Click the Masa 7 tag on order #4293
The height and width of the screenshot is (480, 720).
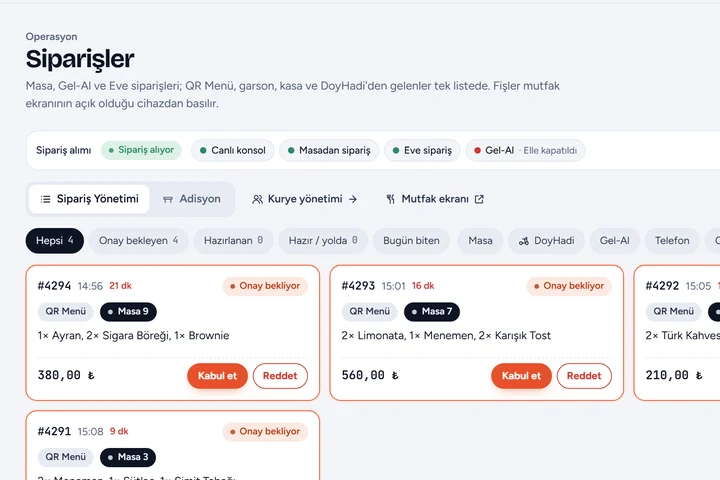(x=432, y=311)
